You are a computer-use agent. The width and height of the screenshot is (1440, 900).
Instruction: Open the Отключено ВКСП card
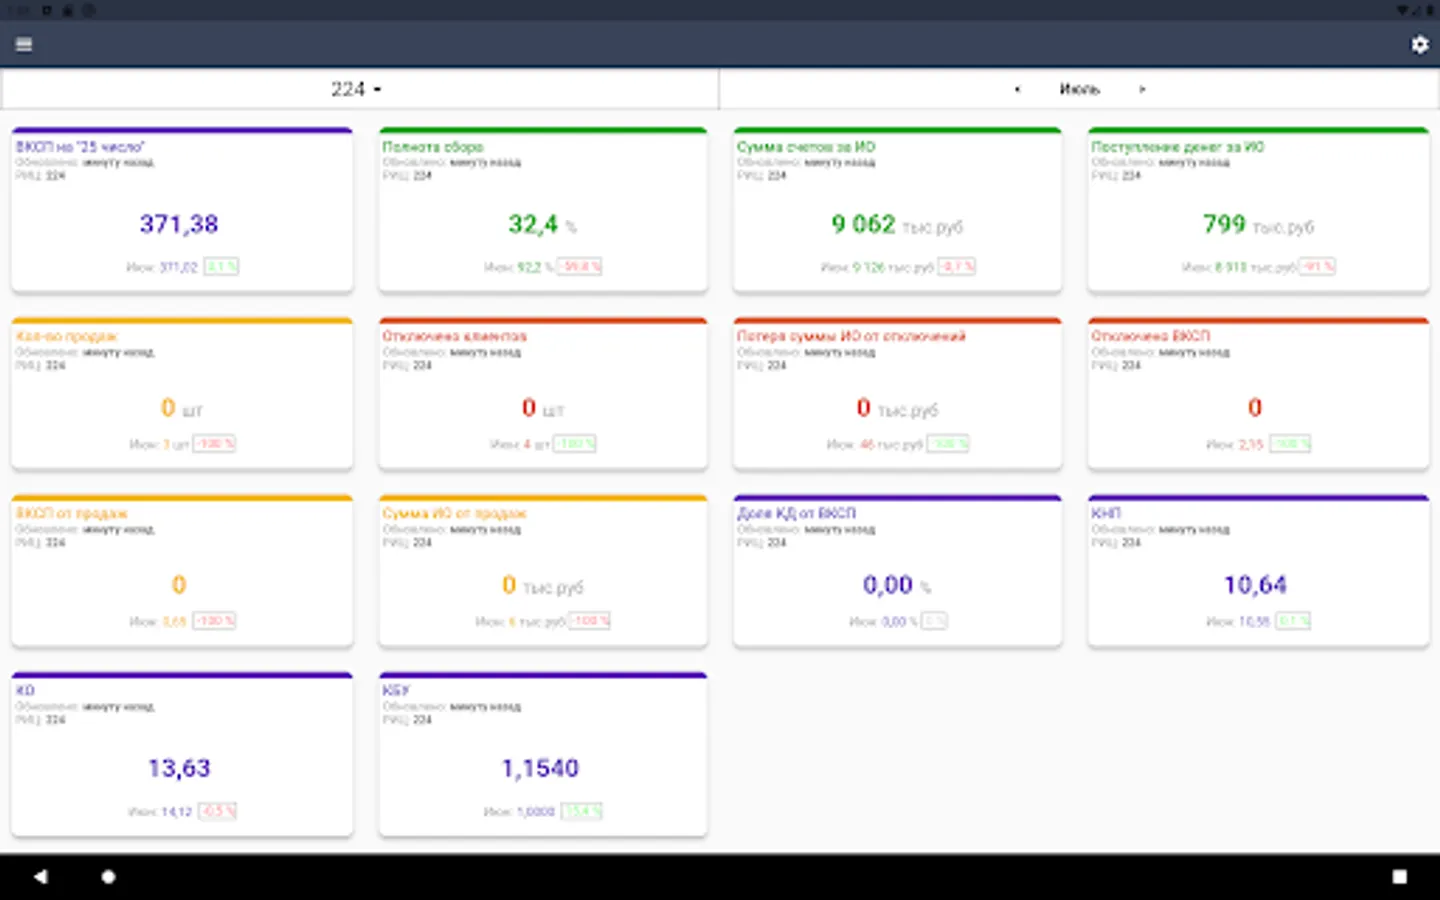[x=1258, y=394]
